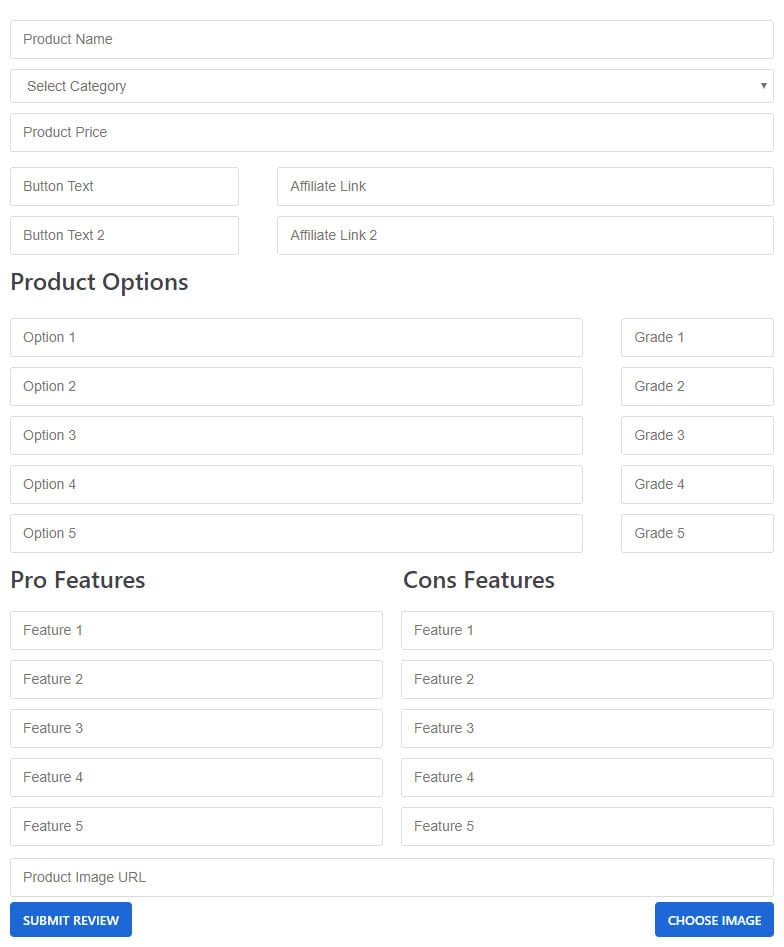The image size is (784, 947).
Task: Click the Grade 4 input
Action: 697,485
